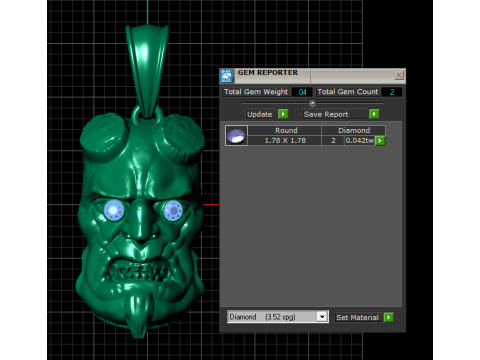This screenshot has height=360, width=480.
Task: Click the green arrow next to Update
Action: 283,114
